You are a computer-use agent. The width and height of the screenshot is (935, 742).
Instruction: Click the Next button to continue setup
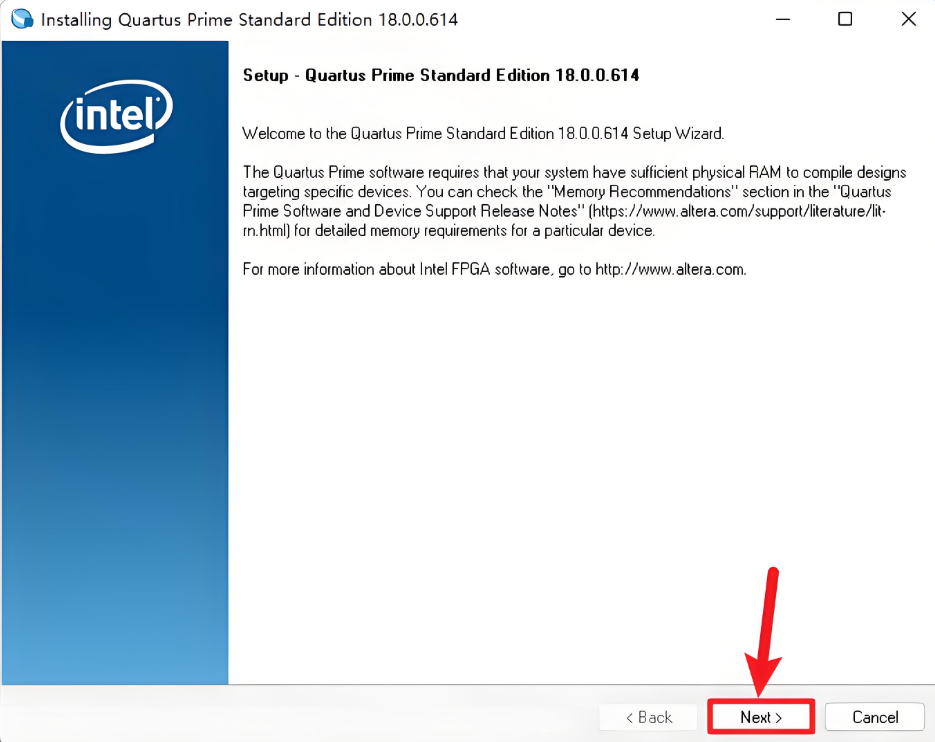click(761, 717)
